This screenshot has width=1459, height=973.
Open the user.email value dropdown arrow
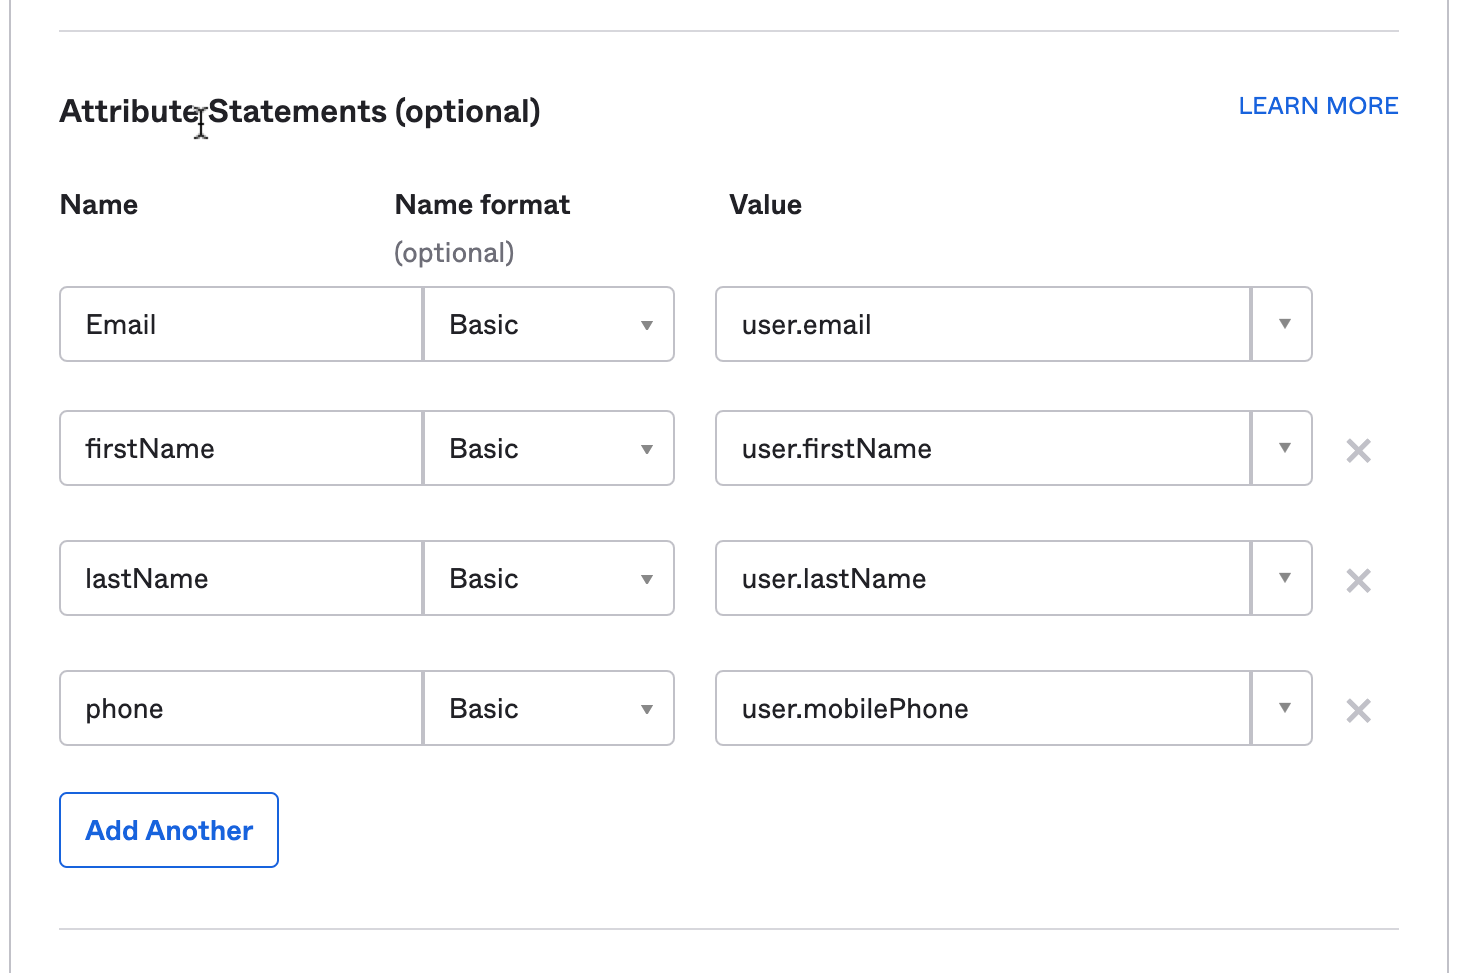[x=1284, y=324]
